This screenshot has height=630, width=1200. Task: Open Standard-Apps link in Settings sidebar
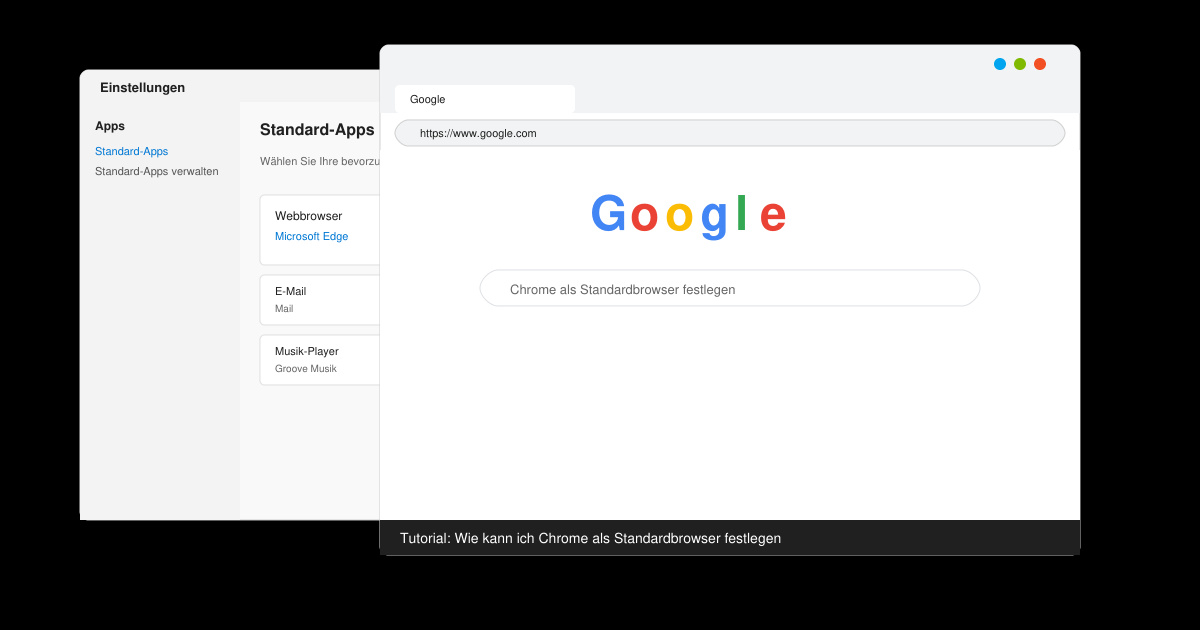pos(131,151)
